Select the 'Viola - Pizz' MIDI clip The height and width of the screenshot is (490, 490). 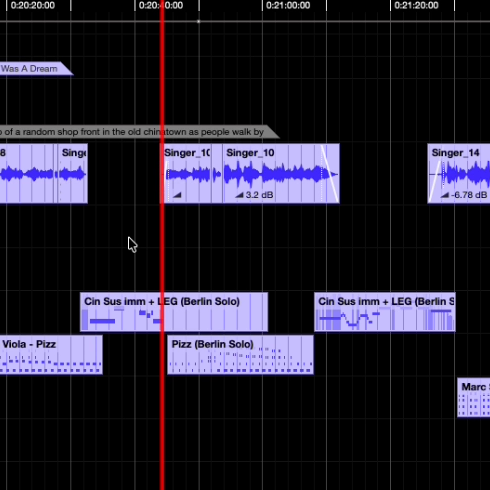tap(51, 355)
